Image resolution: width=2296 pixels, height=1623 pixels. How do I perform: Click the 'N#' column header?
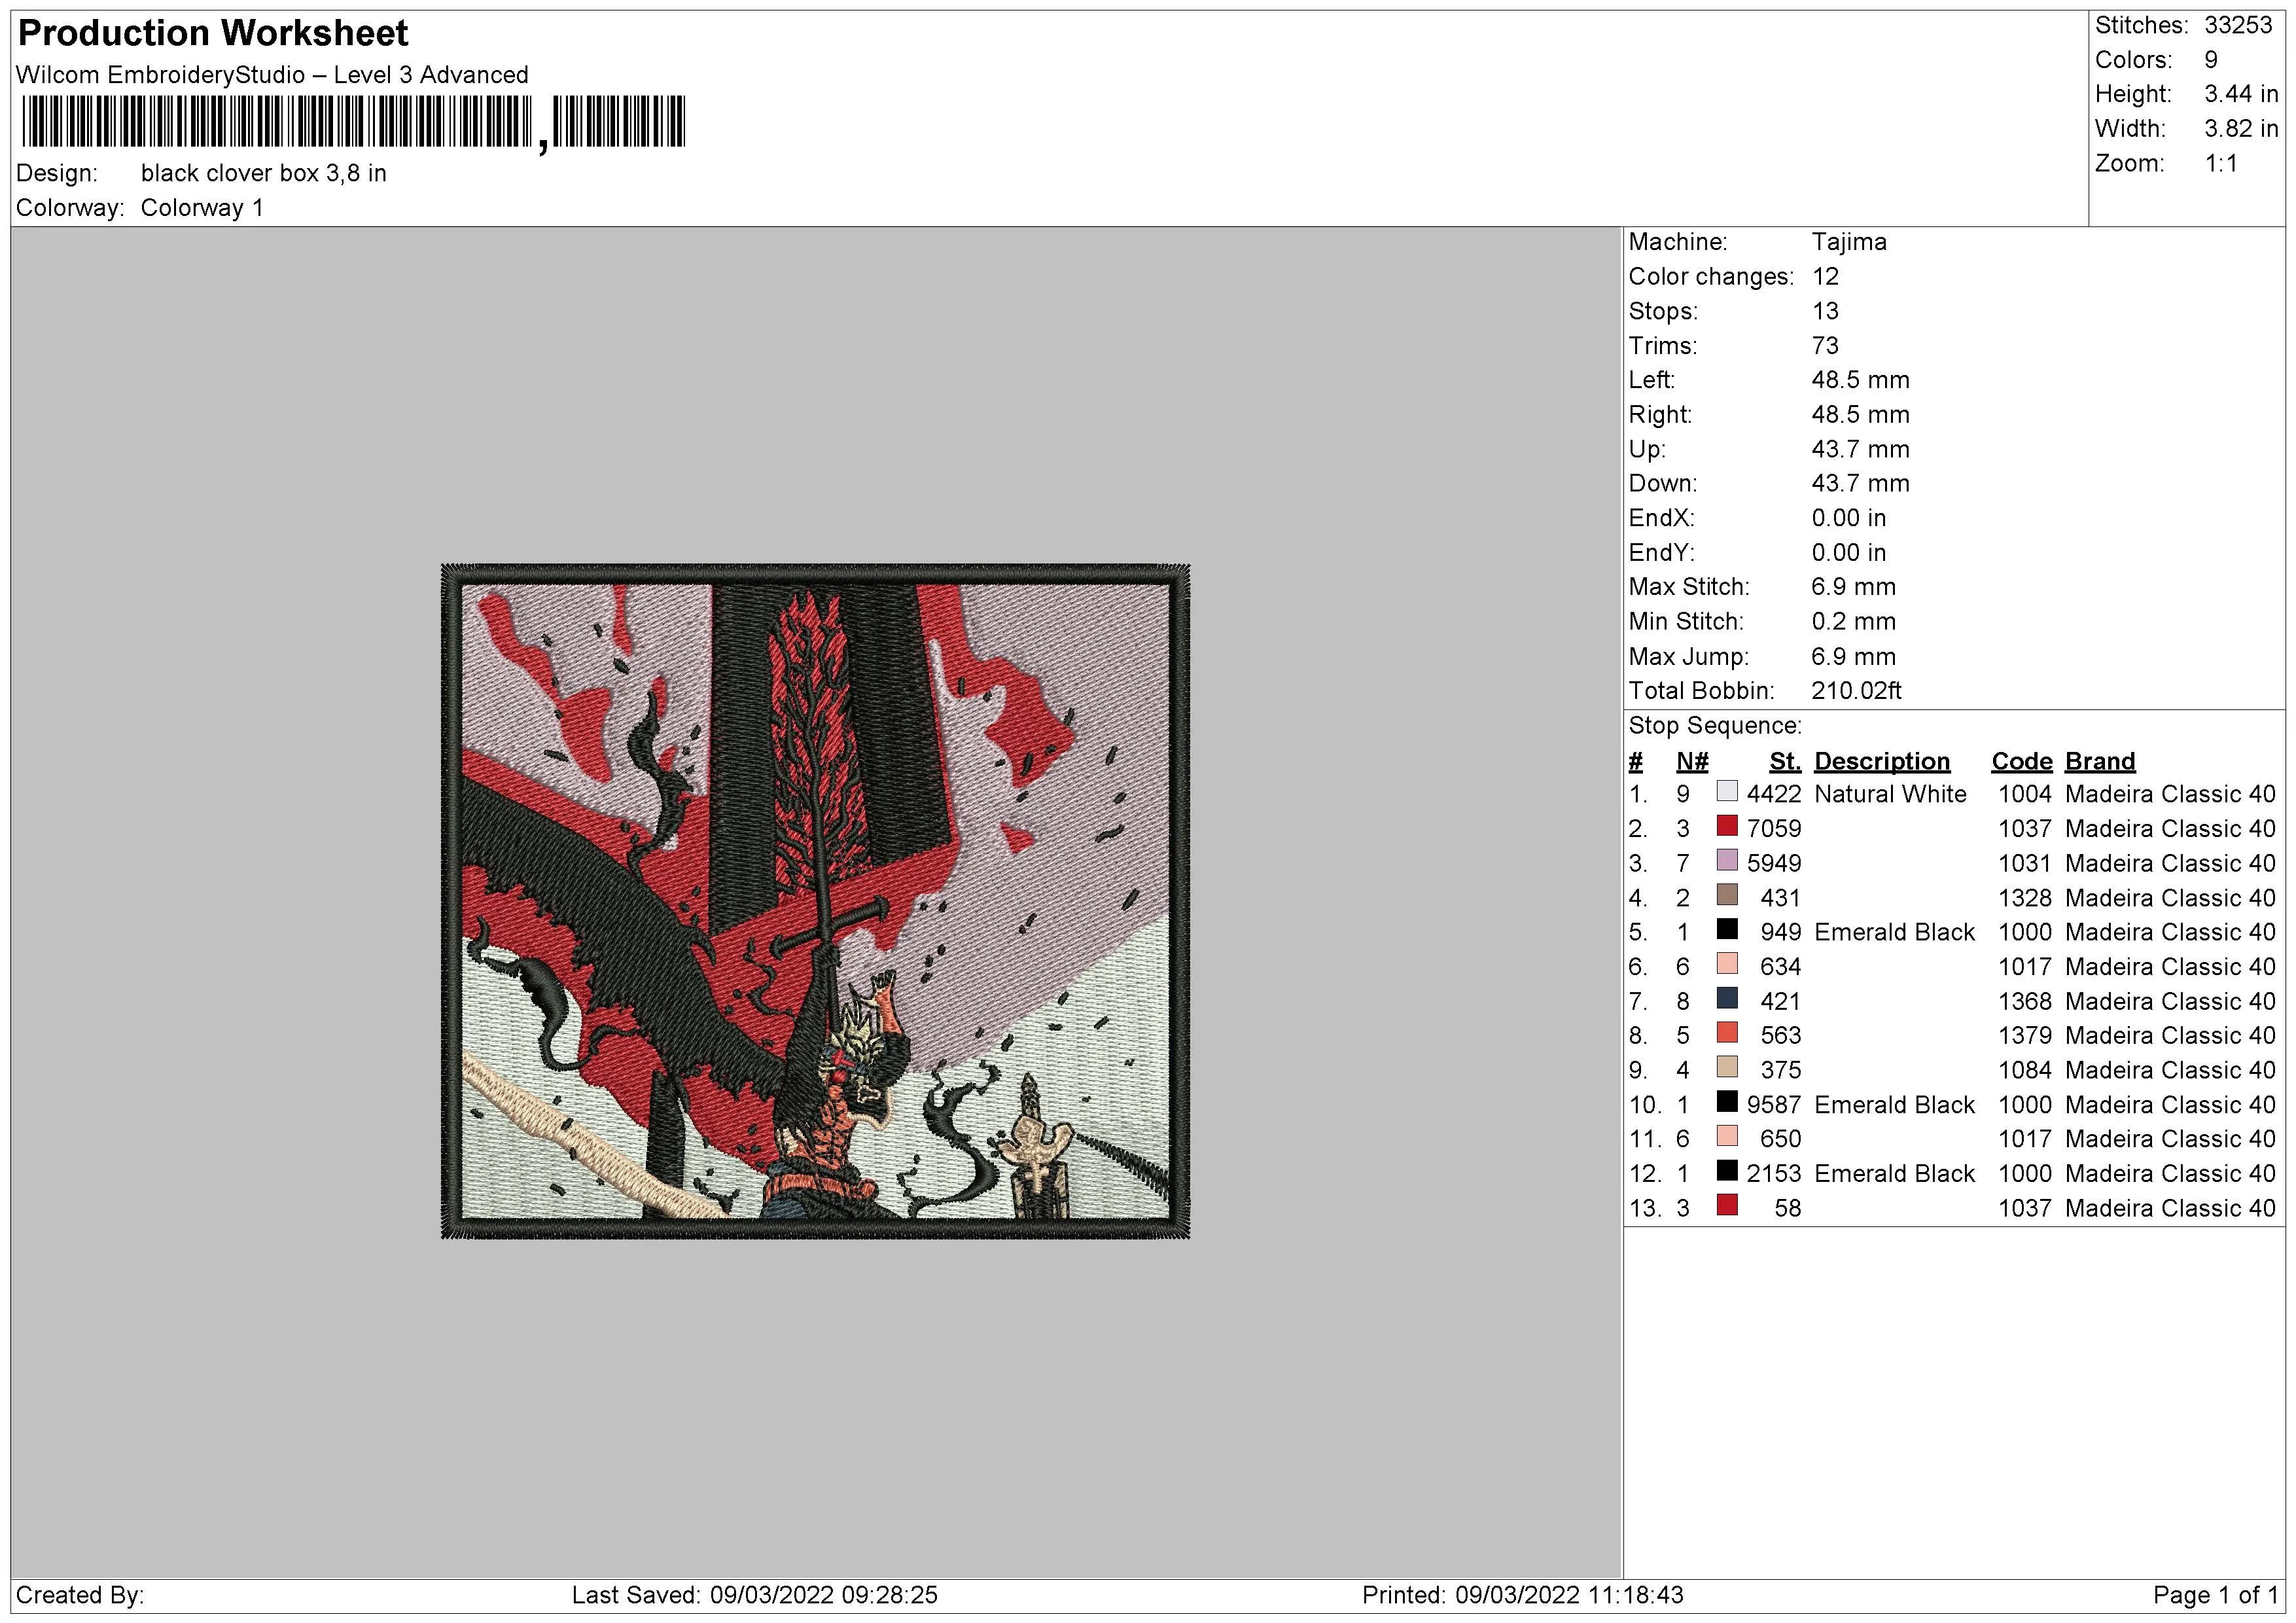tap(1692, 761)
